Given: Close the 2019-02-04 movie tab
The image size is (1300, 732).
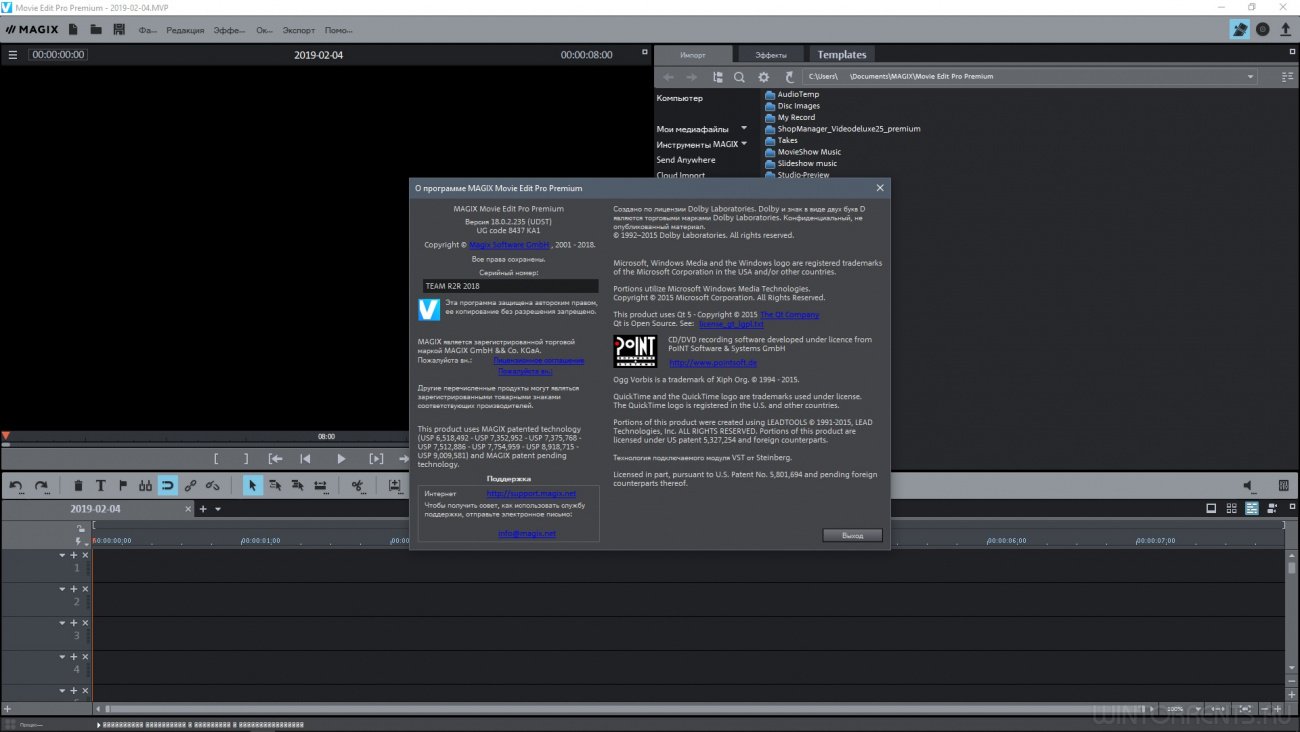Looking at the screenshot, I should (188, 509).
